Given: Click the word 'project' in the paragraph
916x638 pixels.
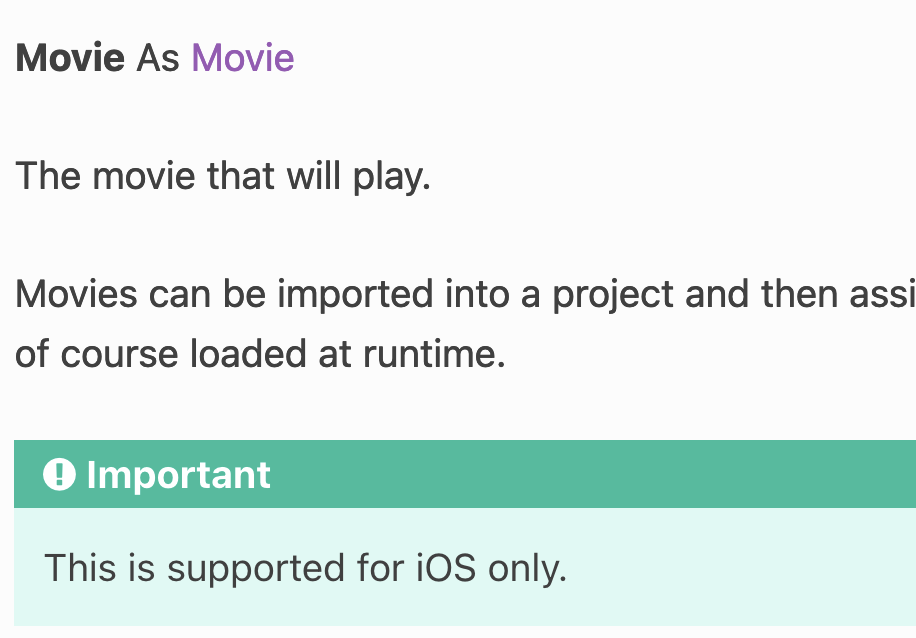Looking at the screenshot, I should 613,294.
